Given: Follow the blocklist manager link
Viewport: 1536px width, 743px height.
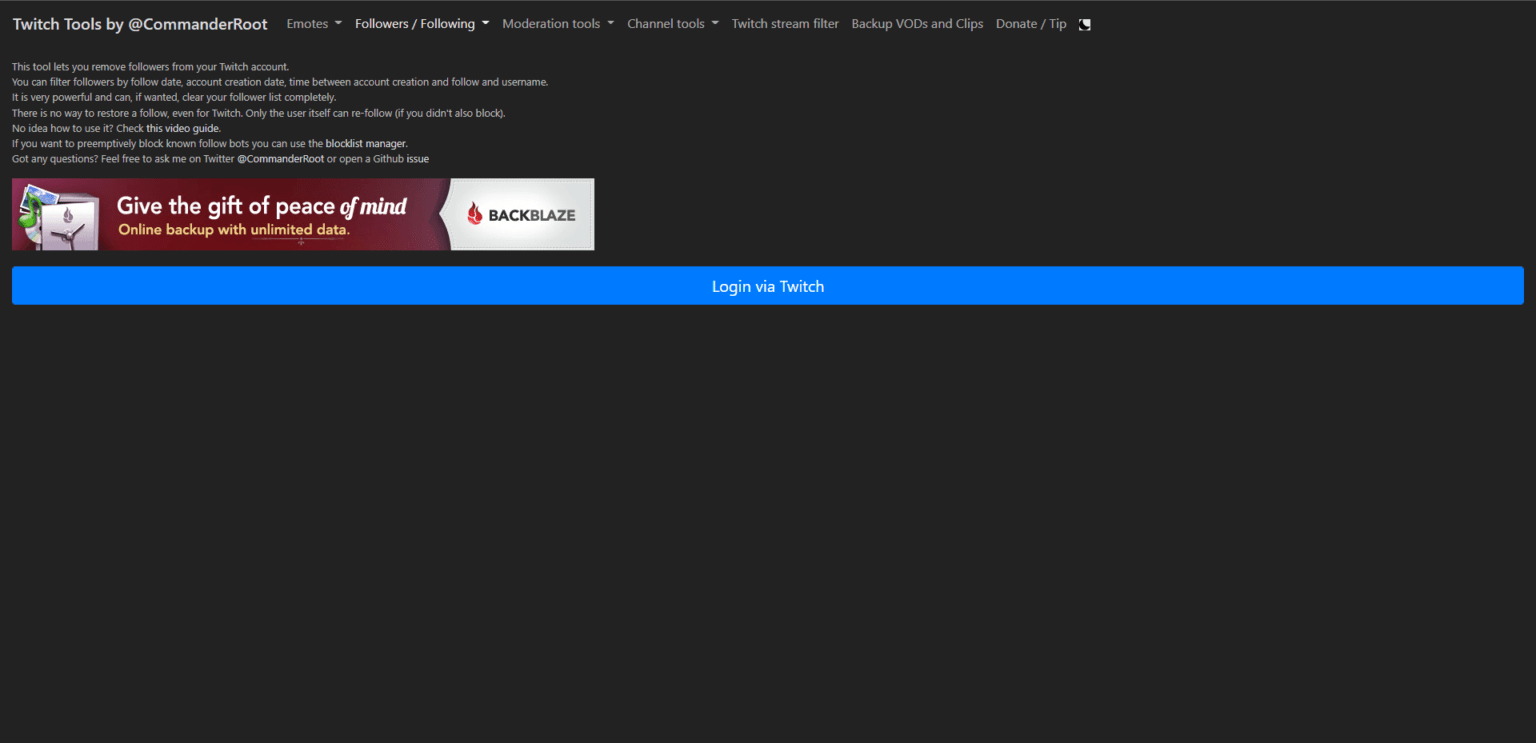Looking at the screenshot, I should pyautogui.click(x=366, y=144).
